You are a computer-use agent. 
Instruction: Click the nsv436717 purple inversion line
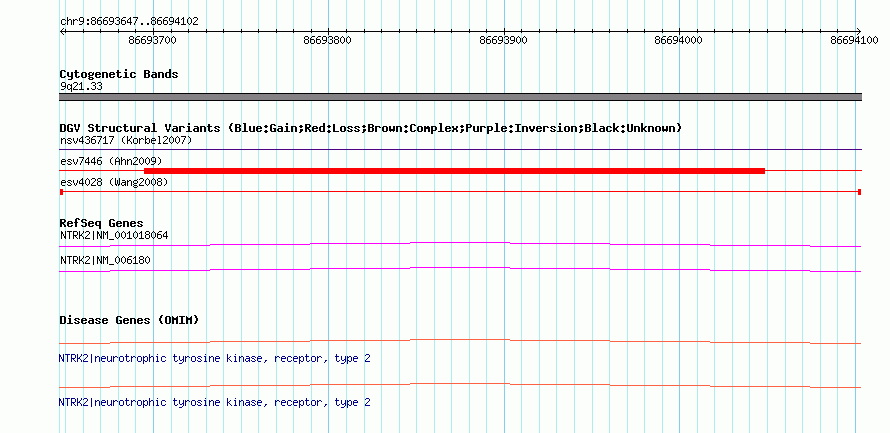pyautogui.click(x=460, y=150)
